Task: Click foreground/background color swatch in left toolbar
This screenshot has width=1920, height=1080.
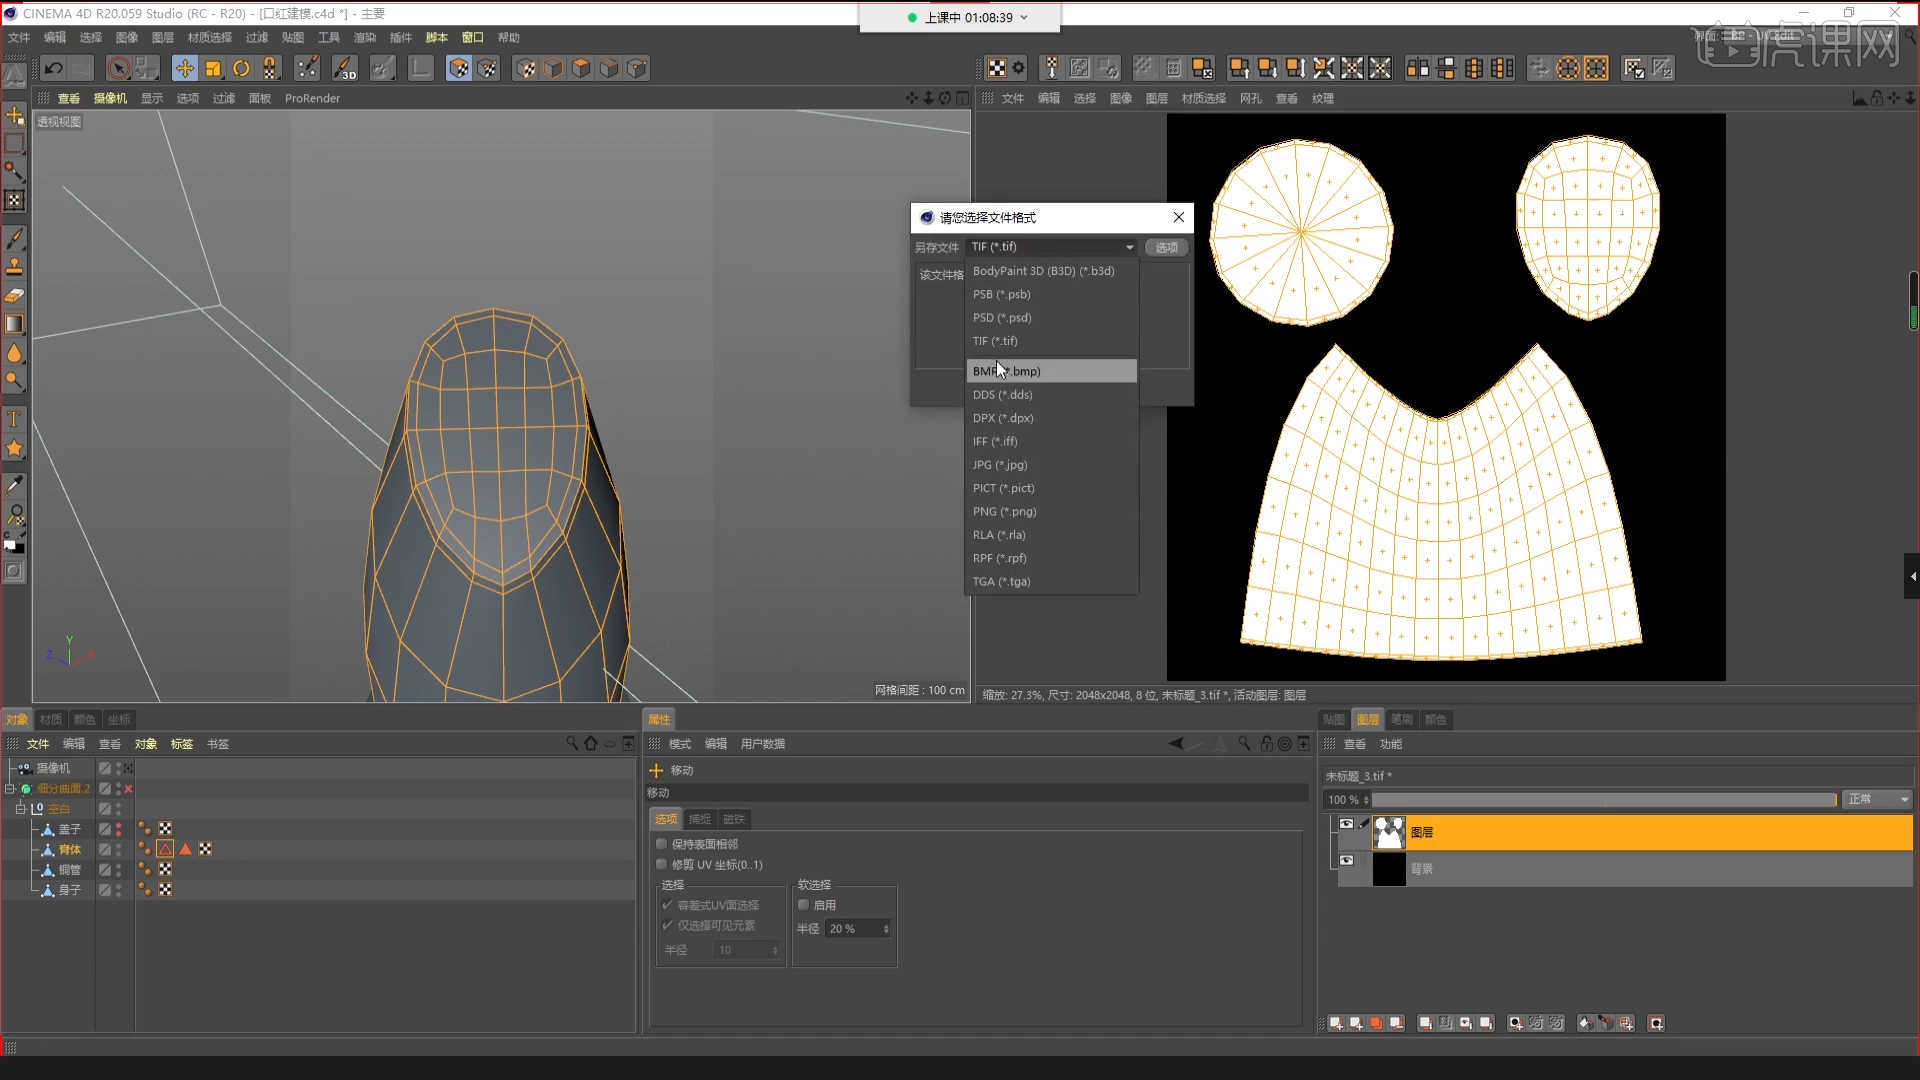Action: [x=14, y=545]
